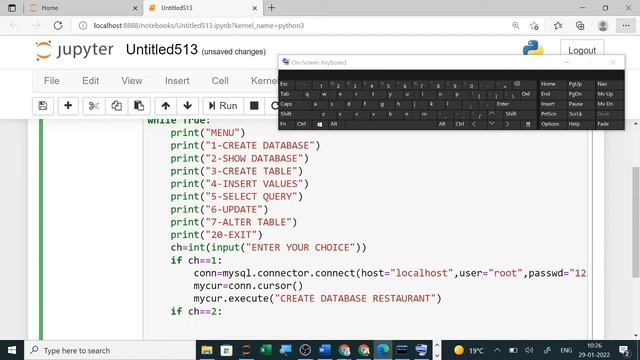Switch to the Home tab
This screenshot has height=360, width=640.
84,8
